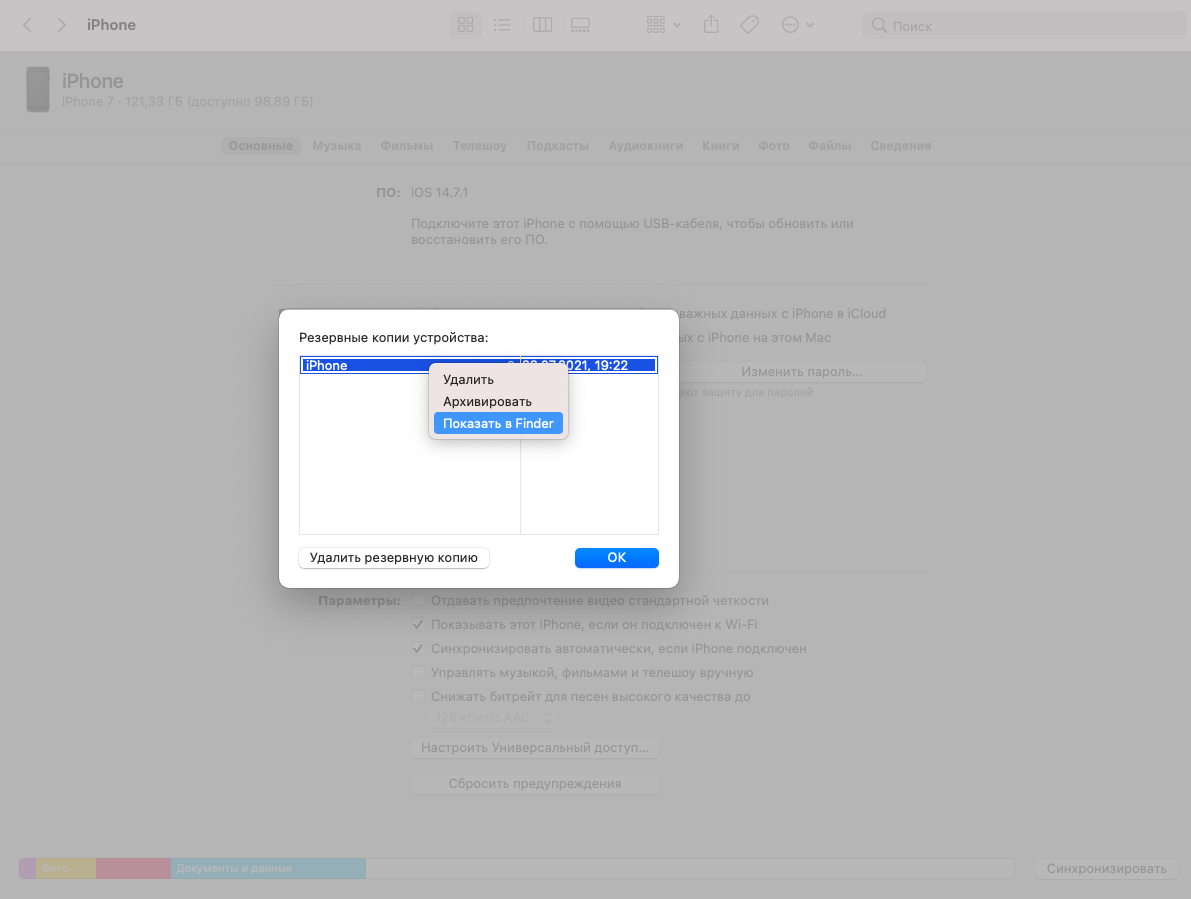
Task: Open the Файлы tab
Action: [829, 146]
